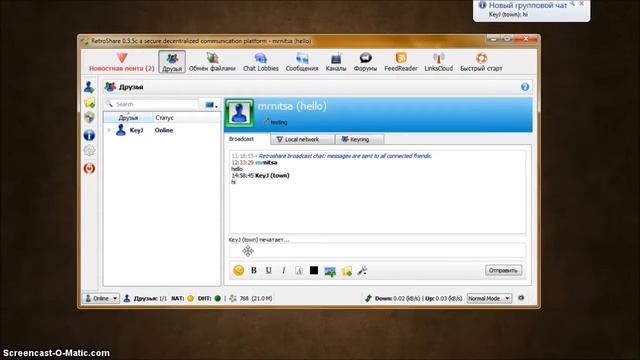
Task: Select the Друзья friends toolbar button
Action: 172,62
